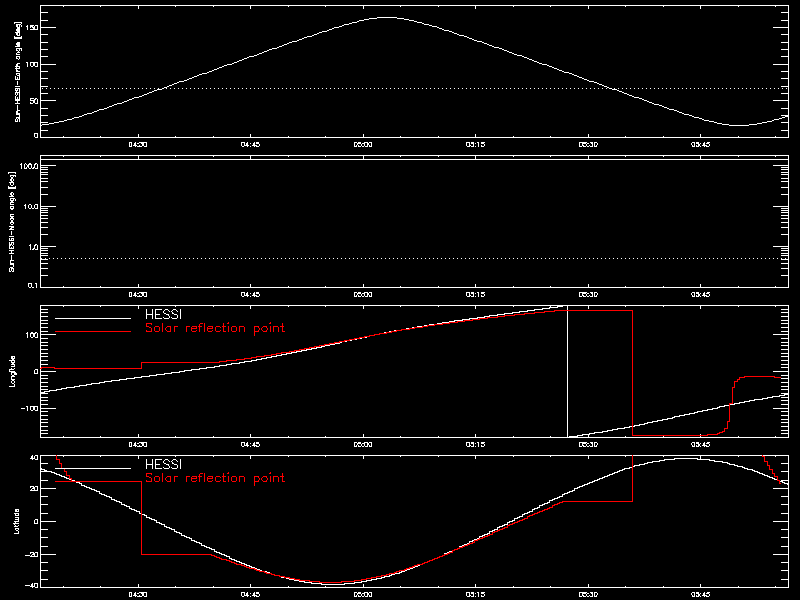Click '05:00' under the Earth angle plot
Screen dimensions: 800x600
[363, 145]
